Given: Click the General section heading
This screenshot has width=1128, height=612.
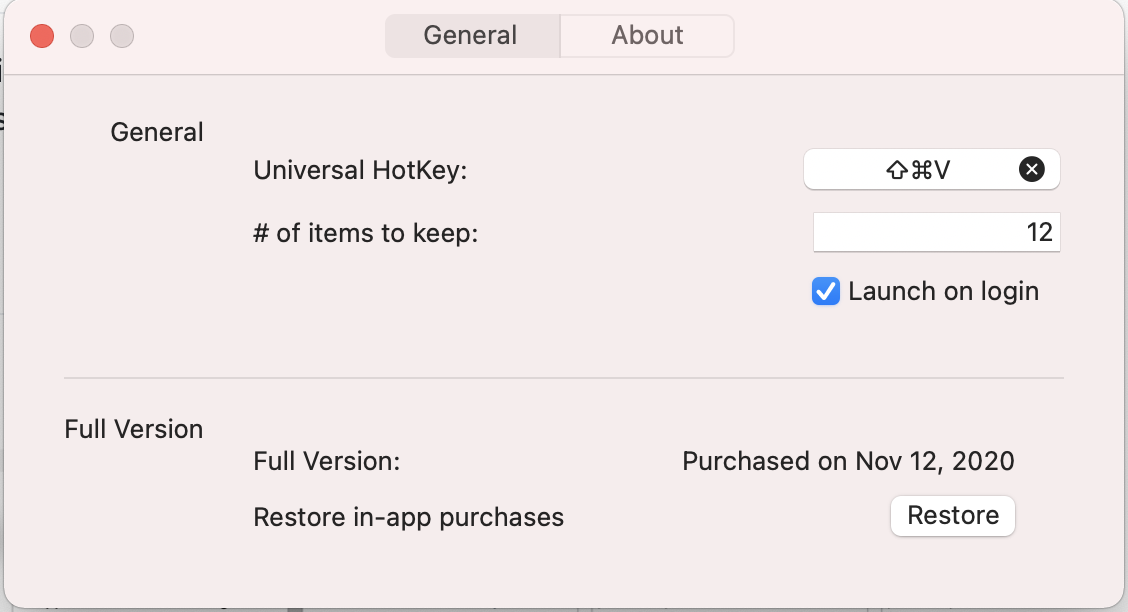Looking at the screenshot, I should click(x=157, y=132).
